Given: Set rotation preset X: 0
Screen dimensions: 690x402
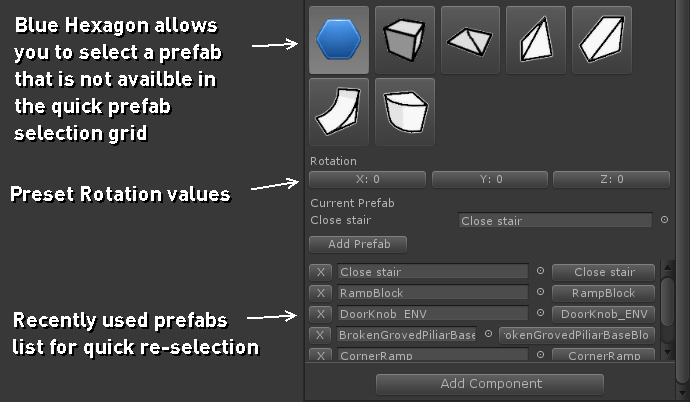Looking at the screenshot, I should (x=367, y=179).
